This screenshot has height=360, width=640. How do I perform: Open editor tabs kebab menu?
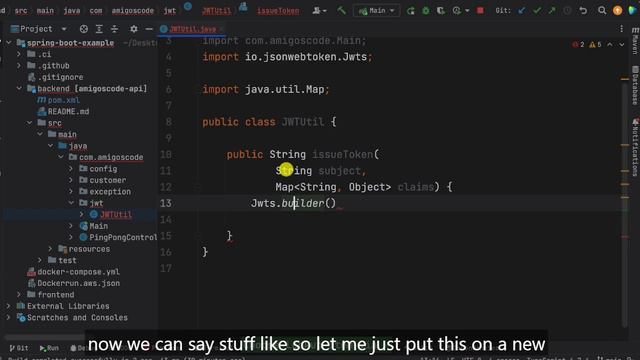pyautogui.click(x=621, y=29)
